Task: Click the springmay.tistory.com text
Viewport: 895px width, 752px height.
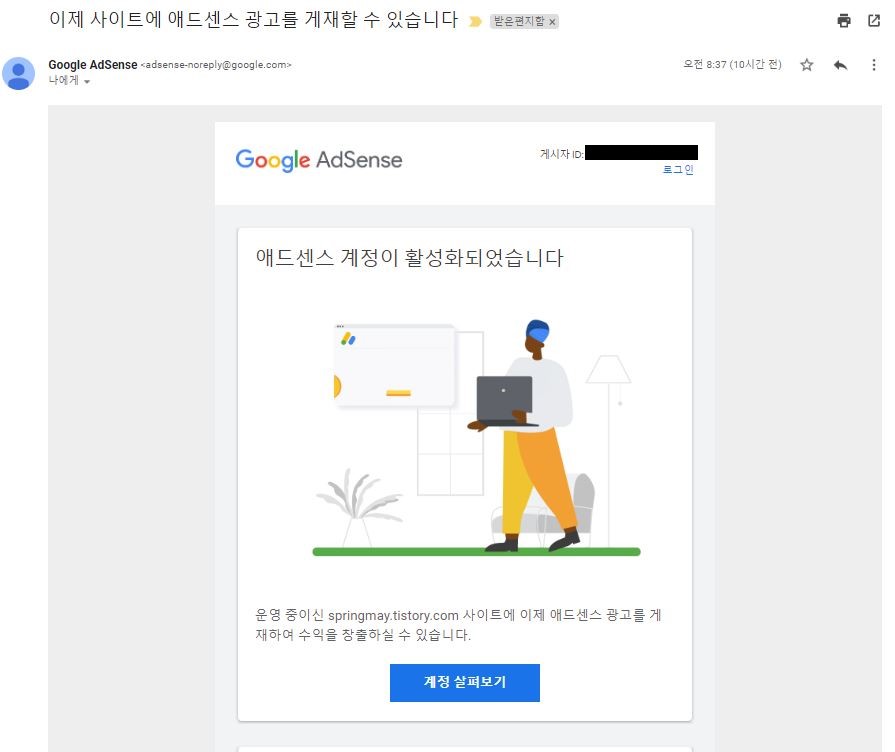Action: pos(393,616)
